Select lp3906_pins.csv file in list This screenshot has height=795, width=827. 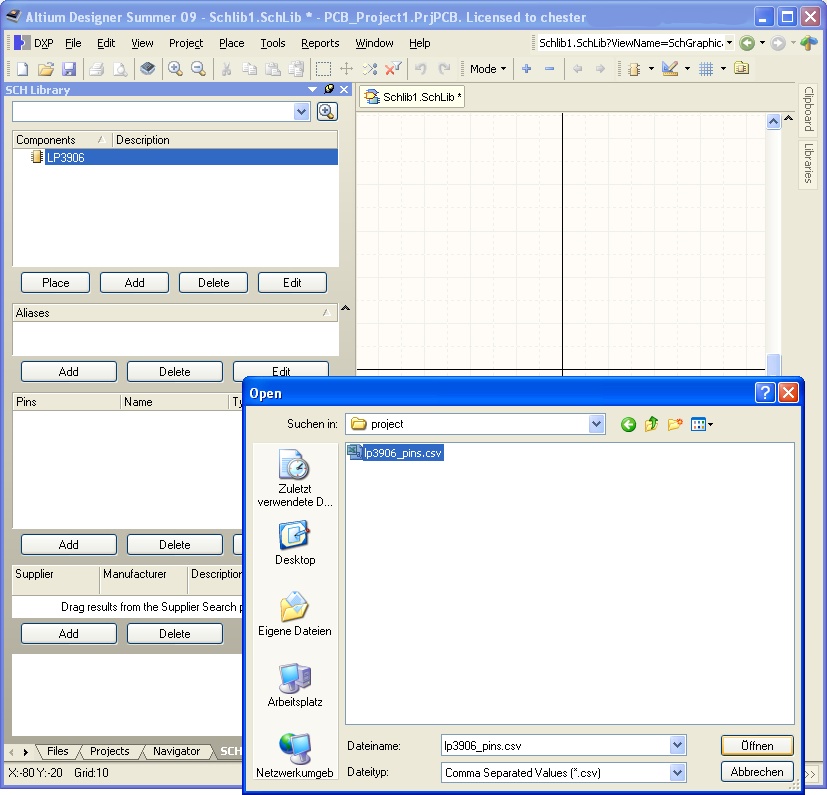pyautogui.click(x=396, y=453)
